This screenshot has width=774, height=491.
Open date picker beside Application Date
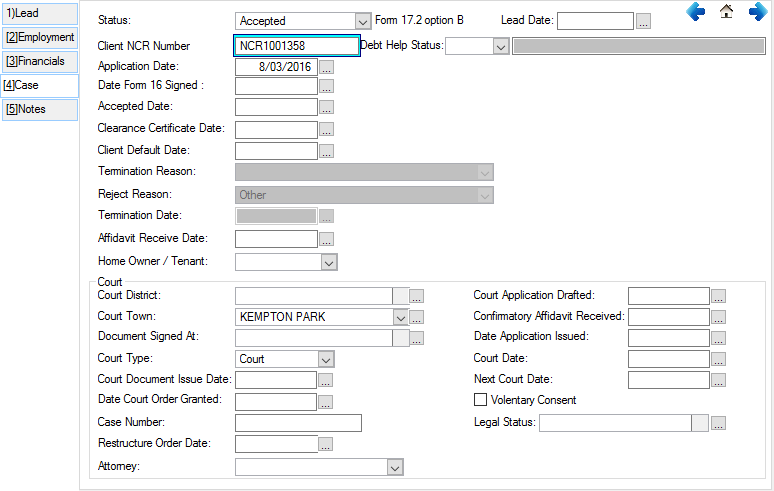(326, 67)
